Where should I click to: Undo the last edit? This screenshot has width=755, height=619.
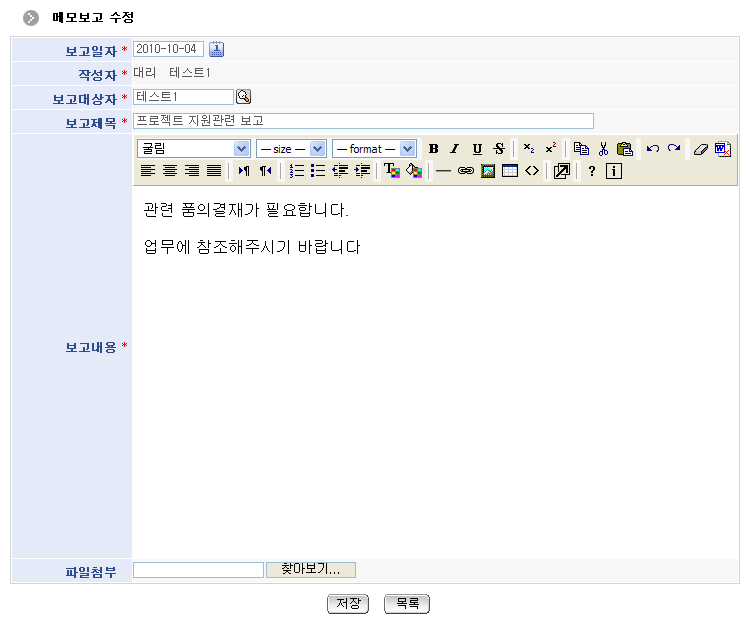[652, 149]
